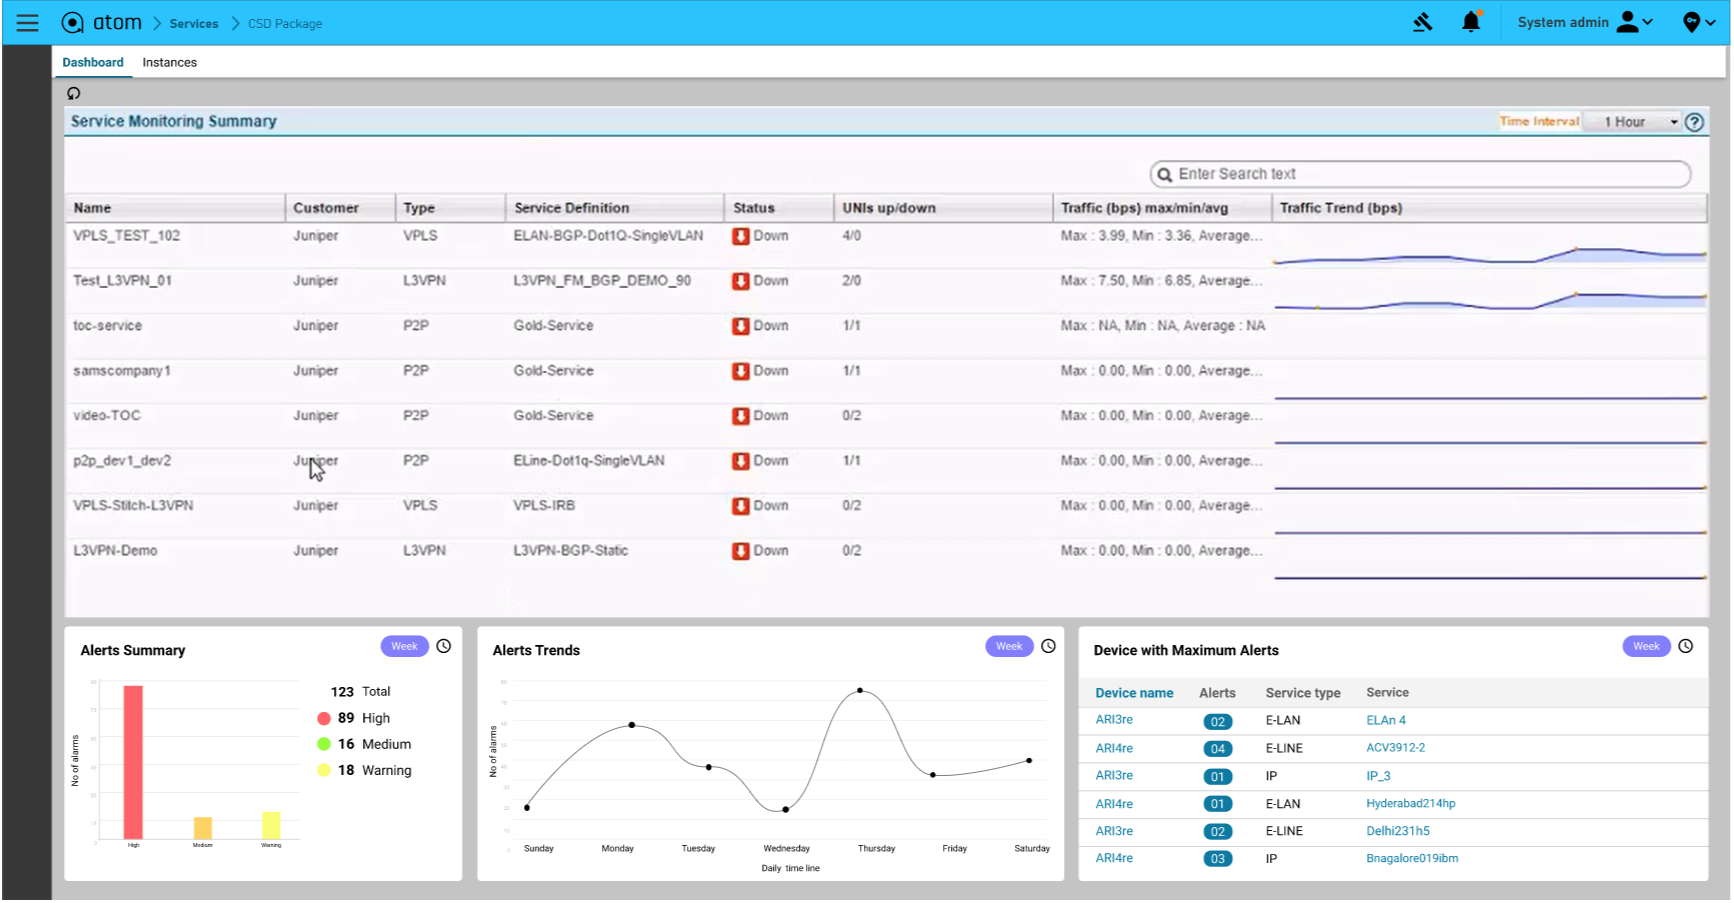Viewport: 1734px width, 903px height.
Task: Select the Test_L3VPN_01 service name
Action: 122,281
